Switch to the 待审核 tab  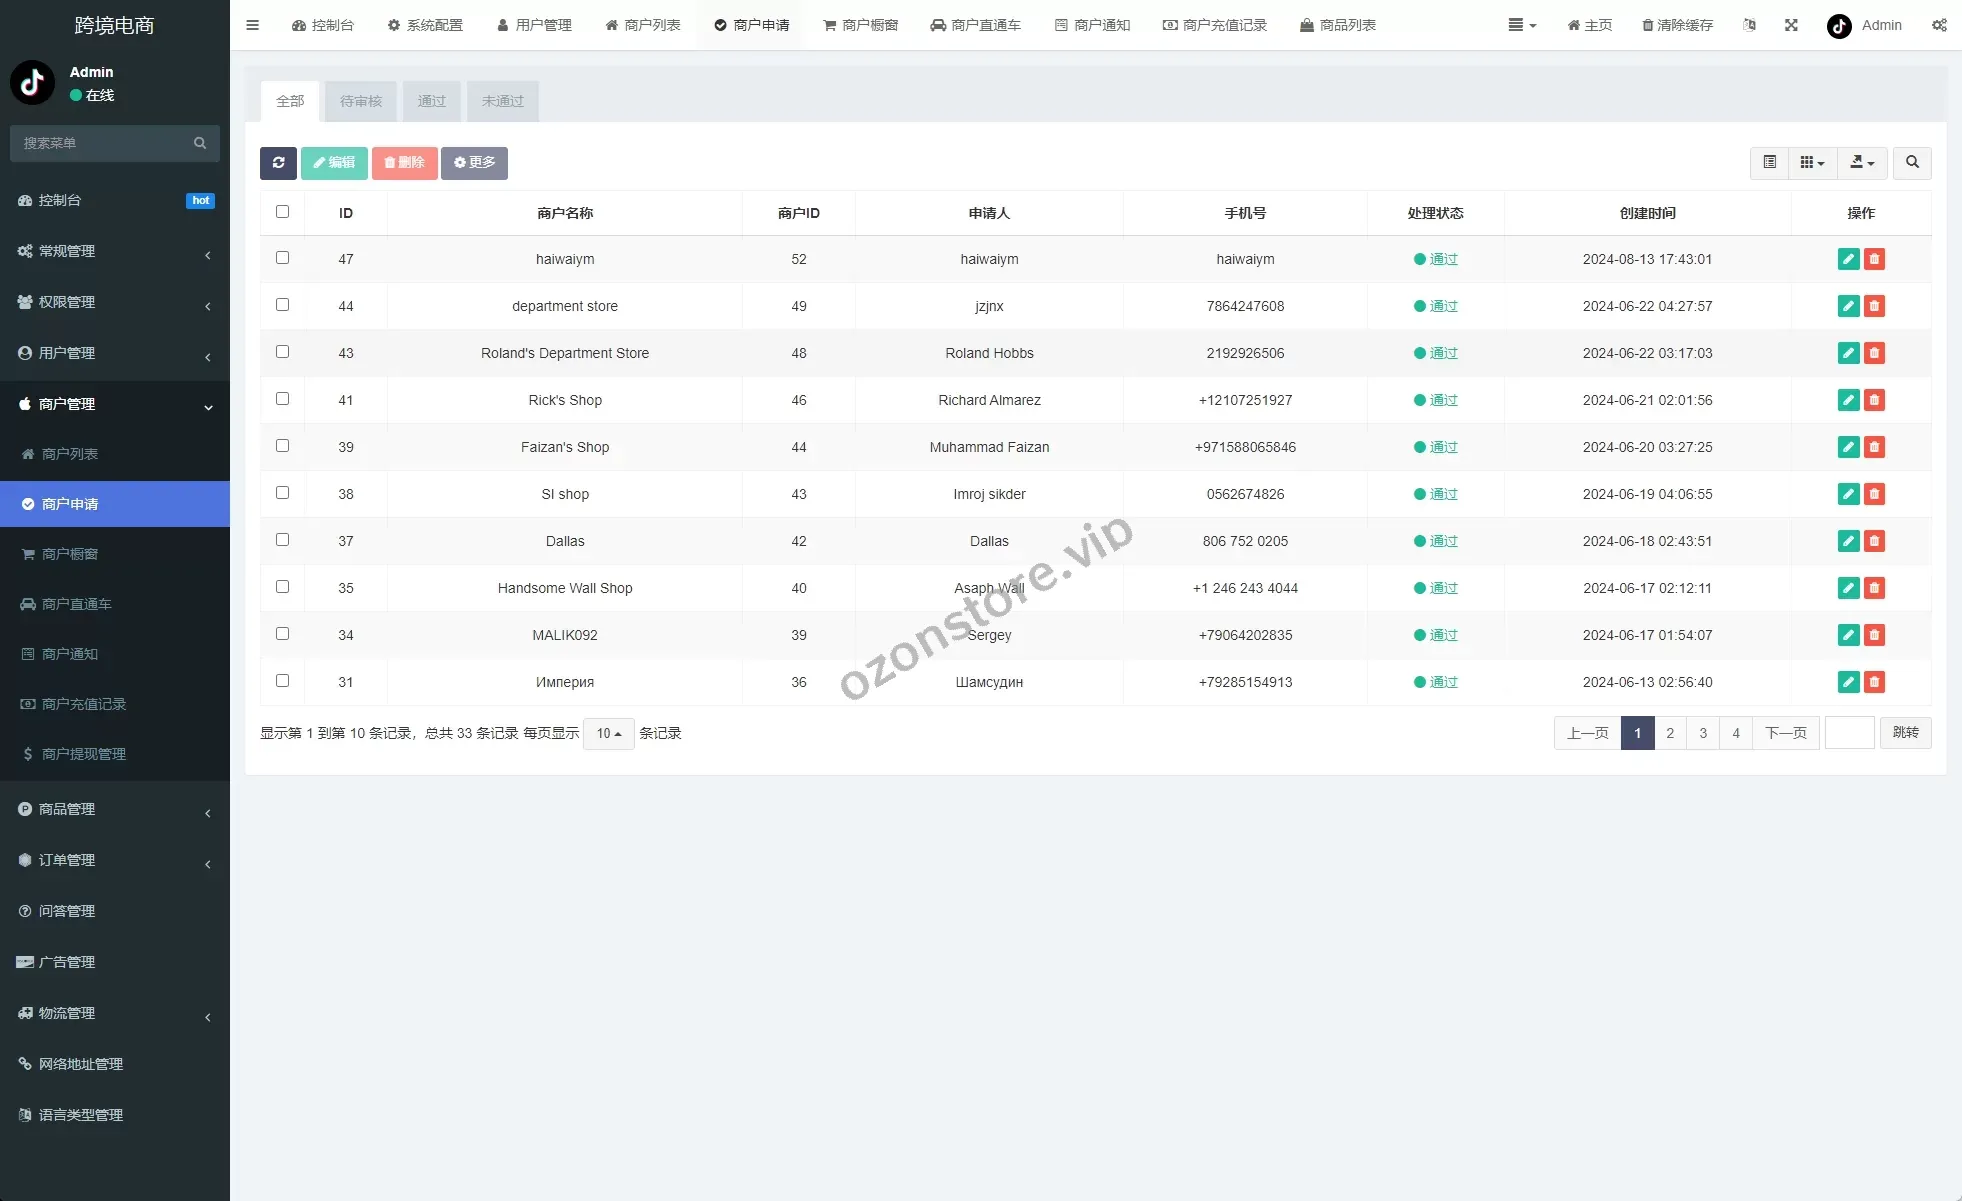coord(361,101)
